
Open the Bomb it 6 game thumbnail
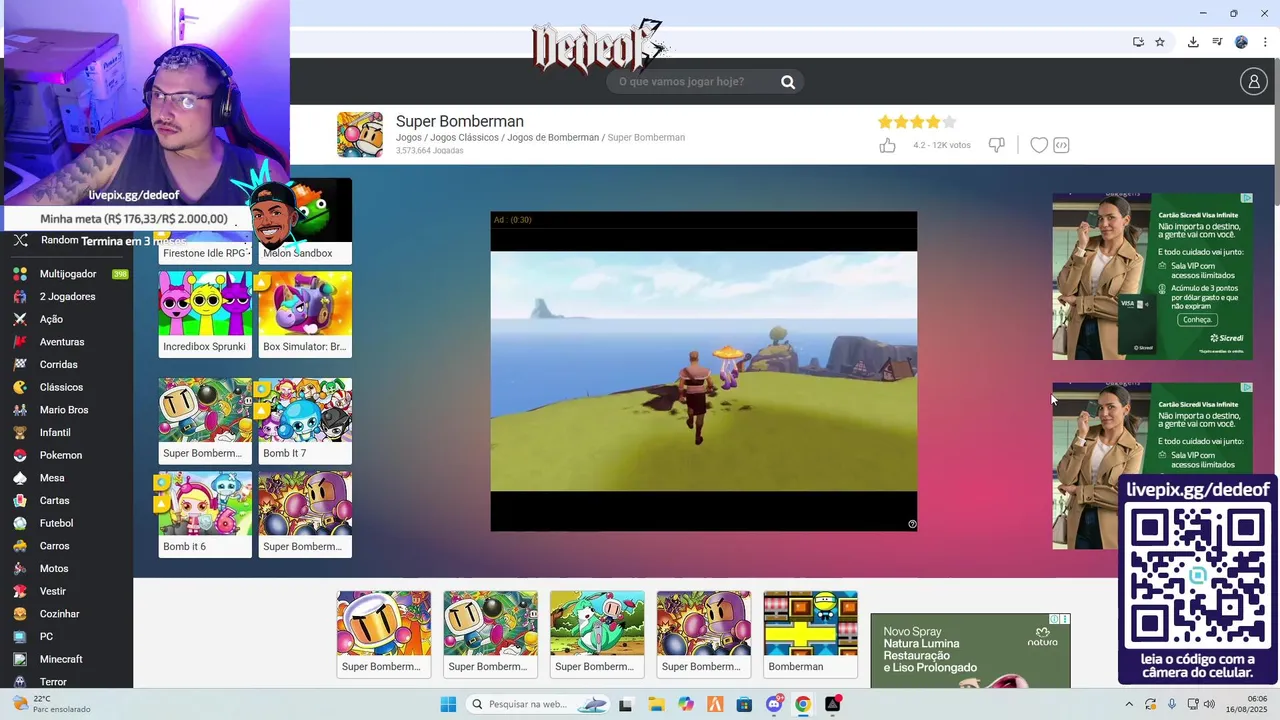coord(205,514)
